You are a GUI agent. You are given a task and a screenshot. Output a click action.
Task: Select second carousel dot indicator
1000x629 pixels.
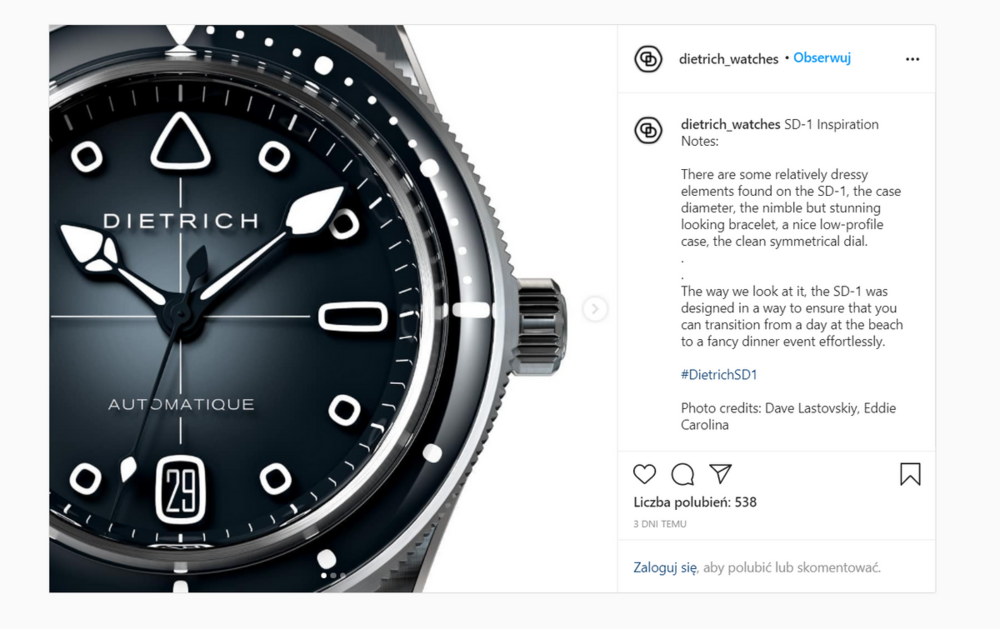333,575
